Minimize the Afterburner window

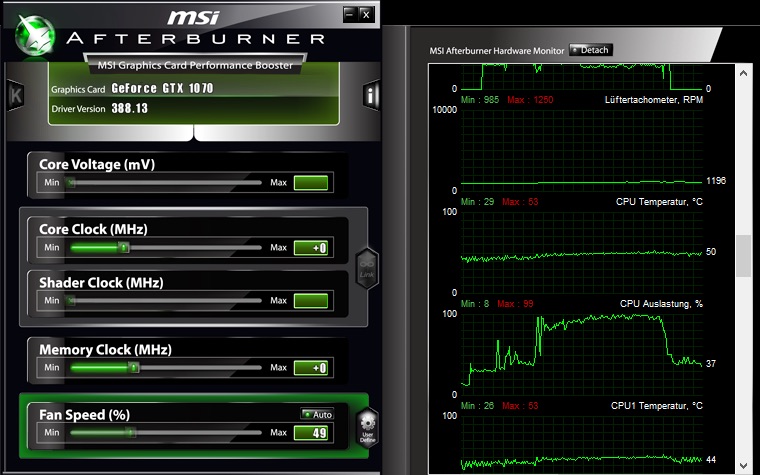tap(349, 14)
